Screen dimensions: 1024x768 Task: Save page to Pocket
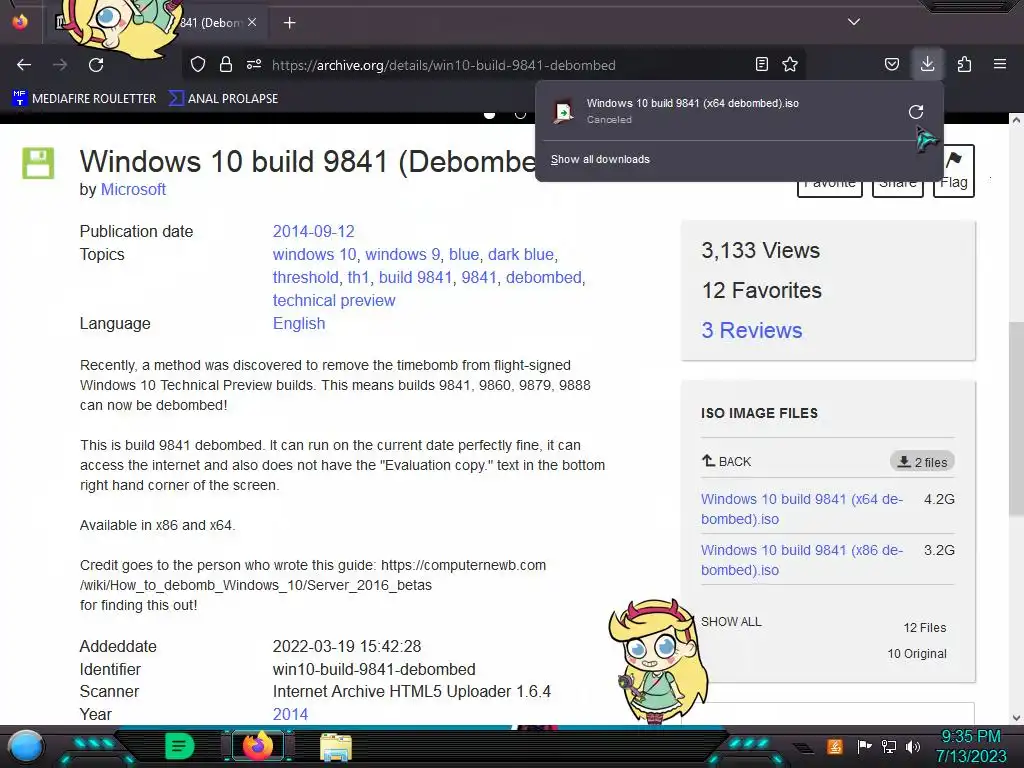[x=891, y=64]
